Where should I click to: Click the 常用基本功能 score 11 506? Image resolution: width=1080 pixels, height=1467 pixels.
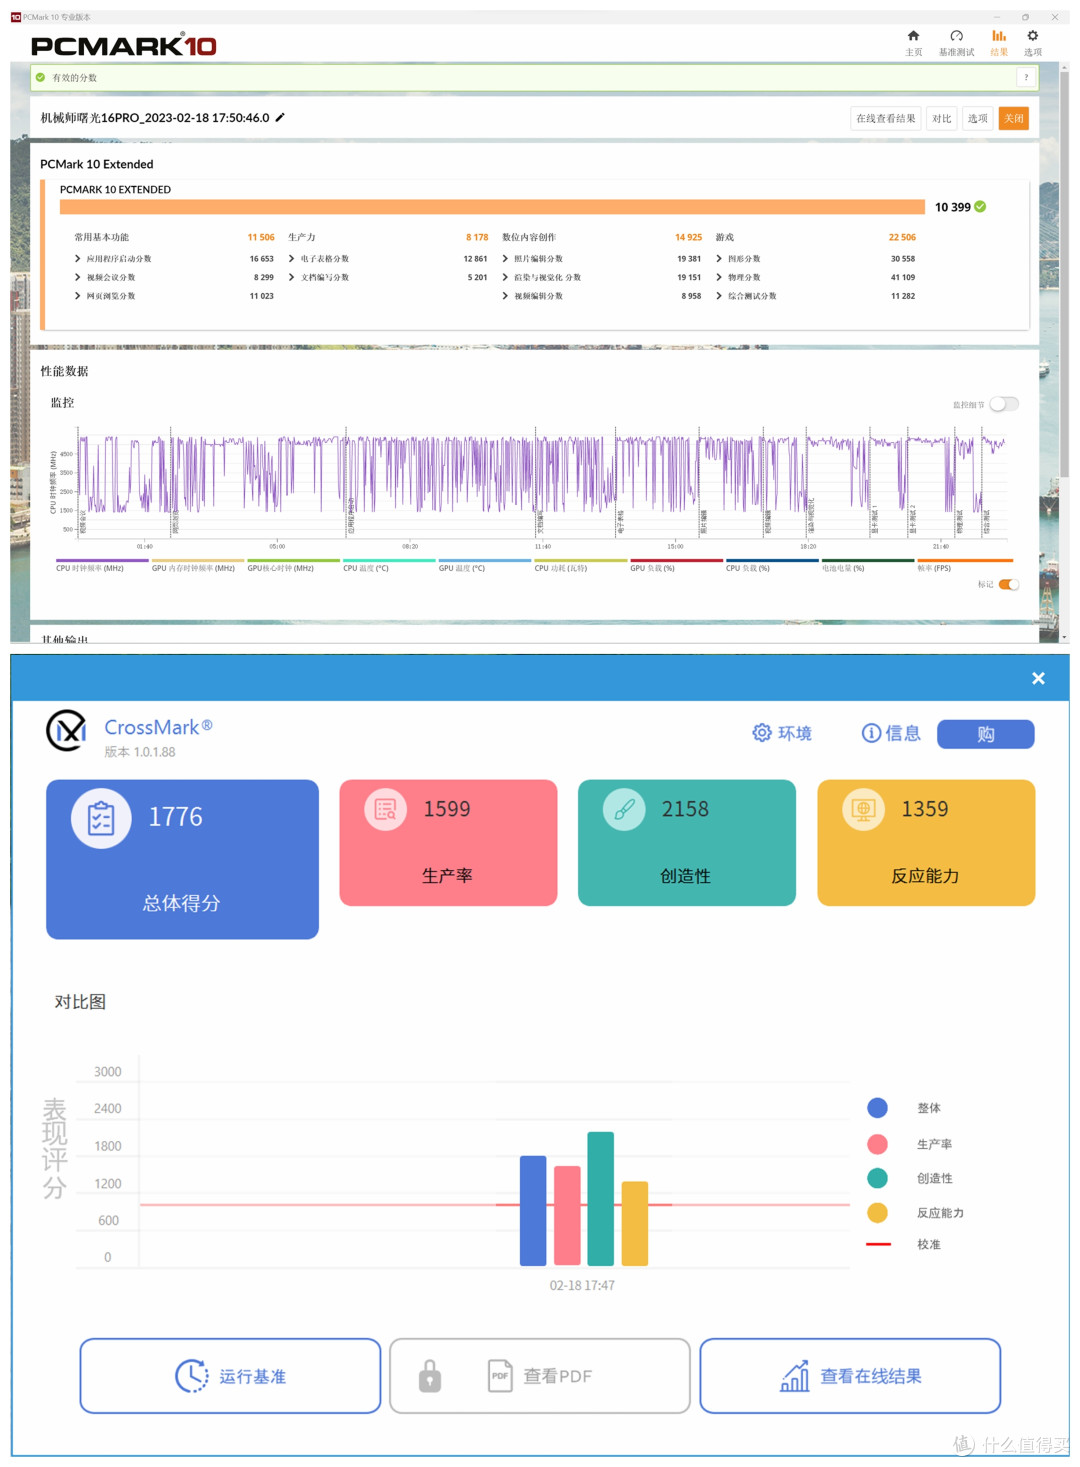261,237
